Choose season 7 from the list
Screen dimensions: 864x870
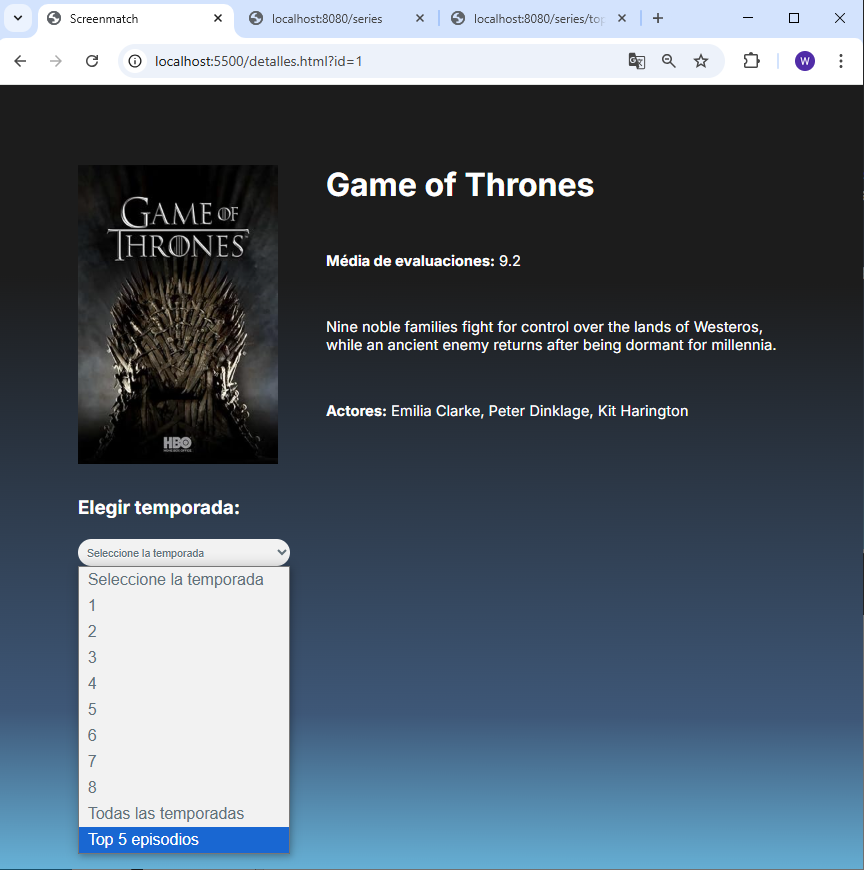click(x=184, y=761)
